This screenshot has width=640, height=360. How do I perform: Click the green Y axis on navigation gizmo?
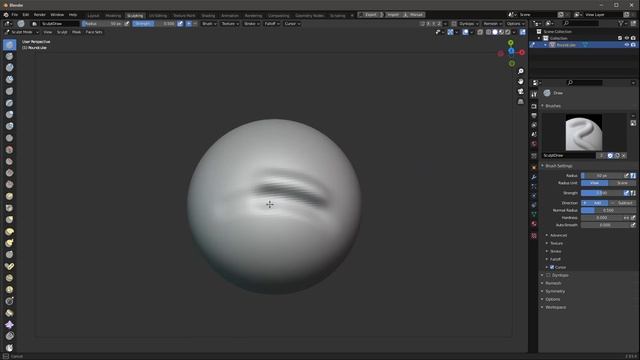click(x=511, y=42)
